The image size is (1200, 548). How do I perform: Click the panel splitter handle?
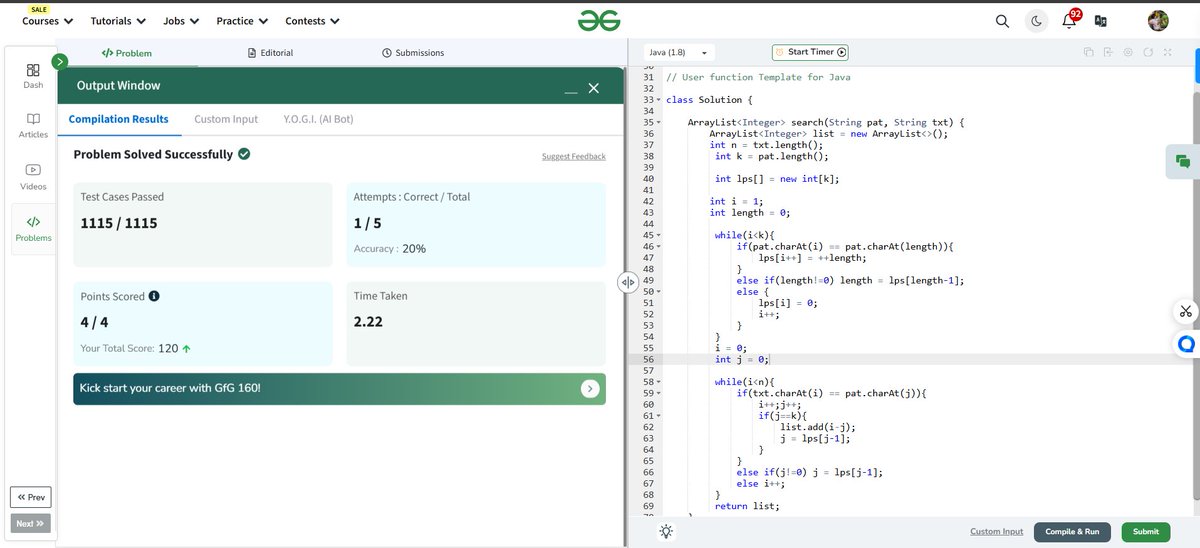point(627,283)
